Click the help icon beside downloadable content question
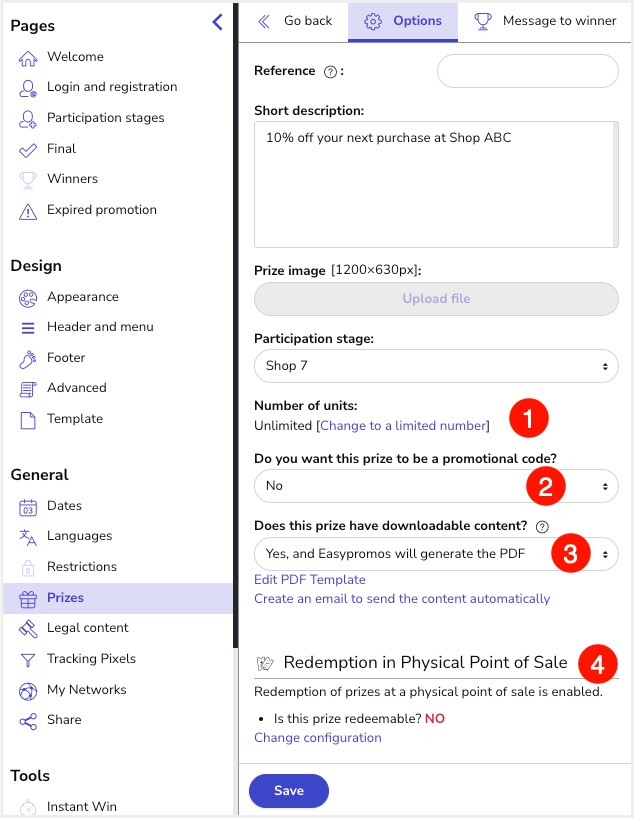 (542, 527)
